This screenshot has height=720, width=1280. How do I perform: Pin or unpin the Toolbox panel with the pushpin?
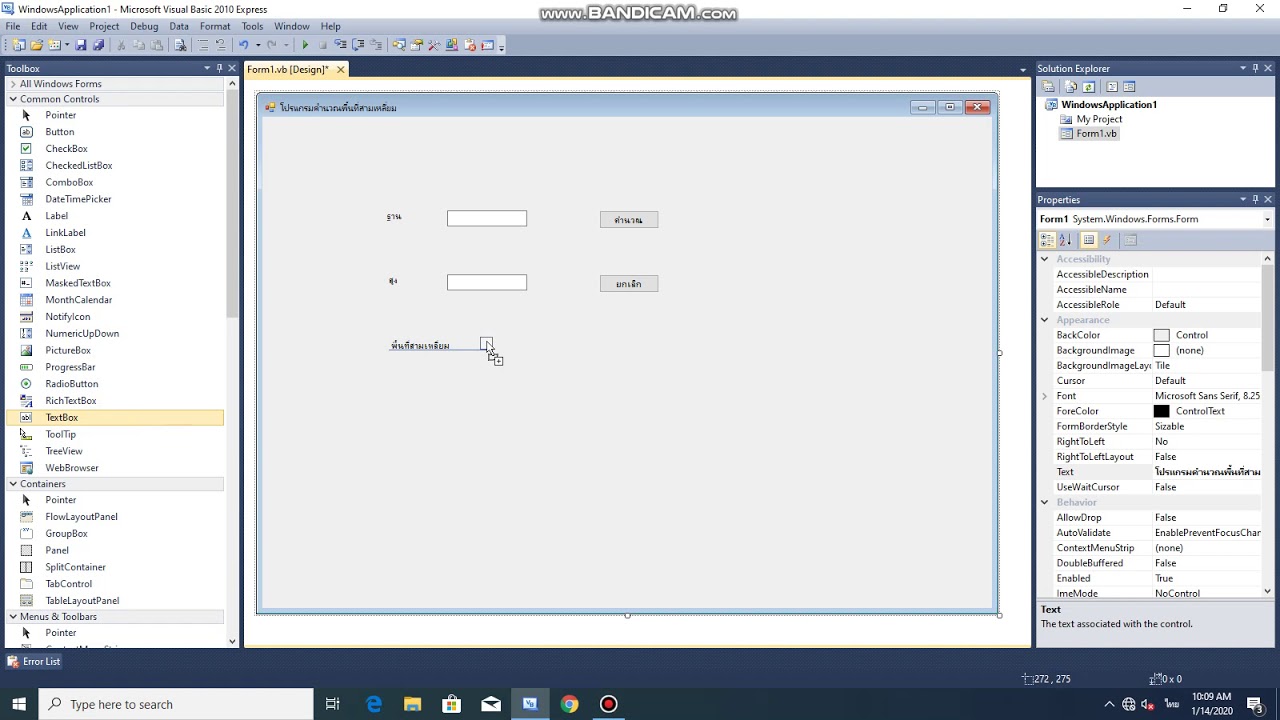220,68
